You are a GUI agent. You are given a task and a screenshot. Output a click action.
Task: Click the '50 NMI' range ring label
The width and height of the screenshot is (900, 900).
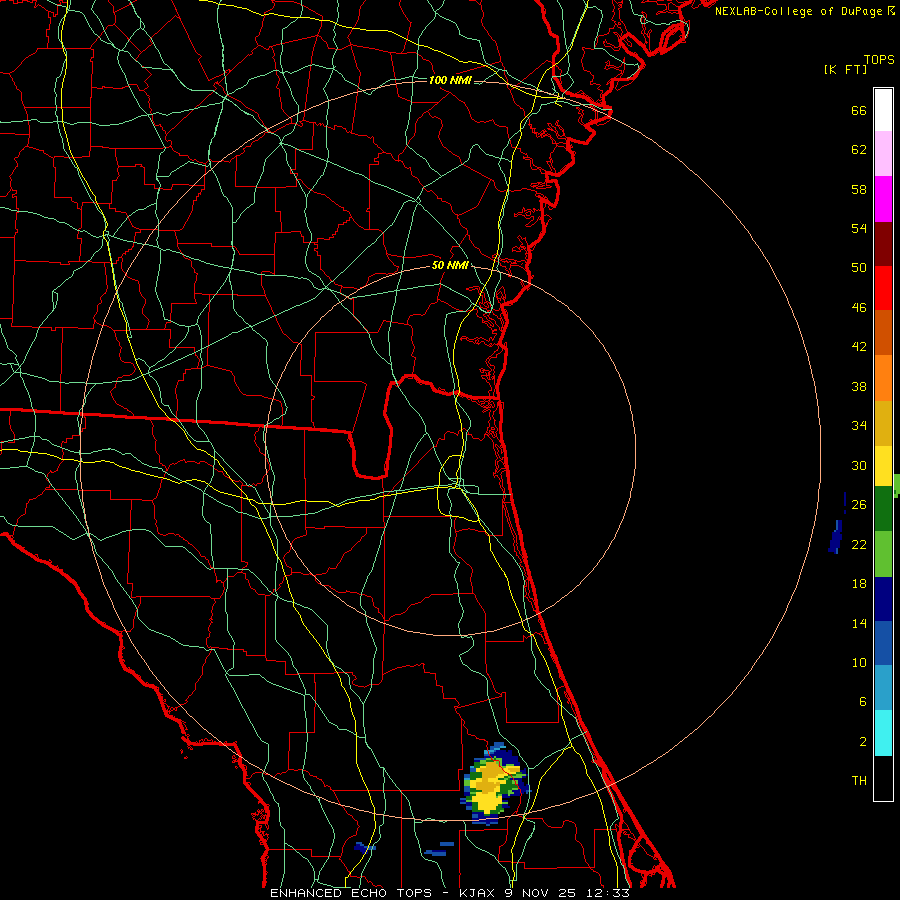pyautogui.click(x=451, y=265)
